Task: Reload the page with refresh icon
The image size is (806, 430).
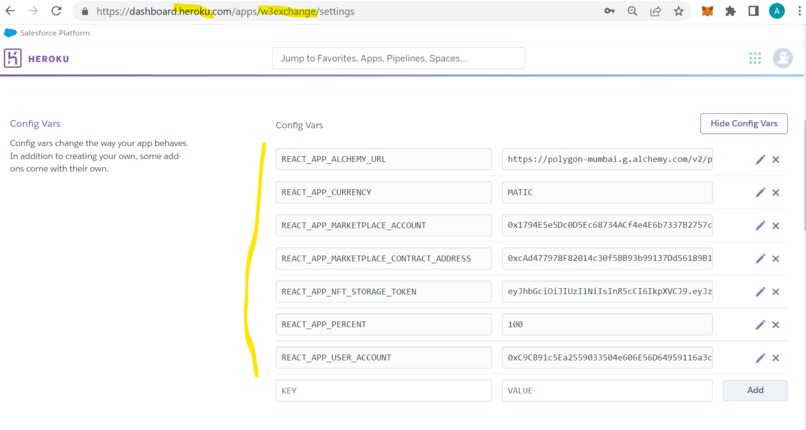Action: (57, 11)
